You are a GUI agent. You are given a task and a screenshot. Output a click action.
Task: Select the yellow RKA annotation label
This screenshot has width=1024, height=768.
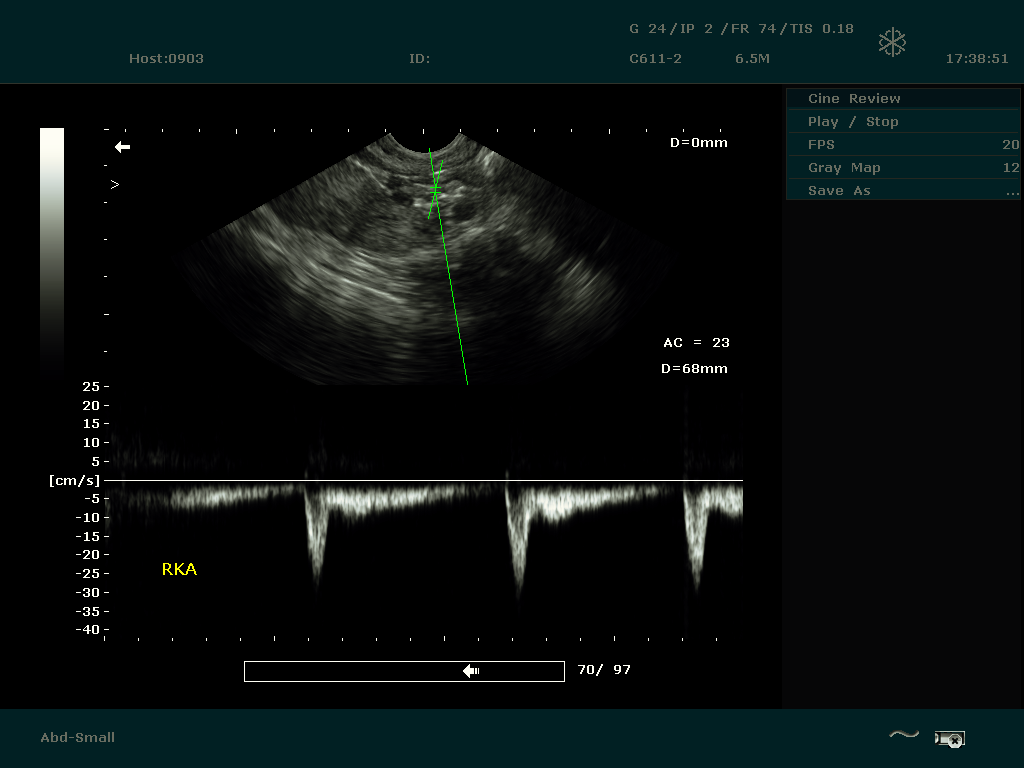(179, 570)
